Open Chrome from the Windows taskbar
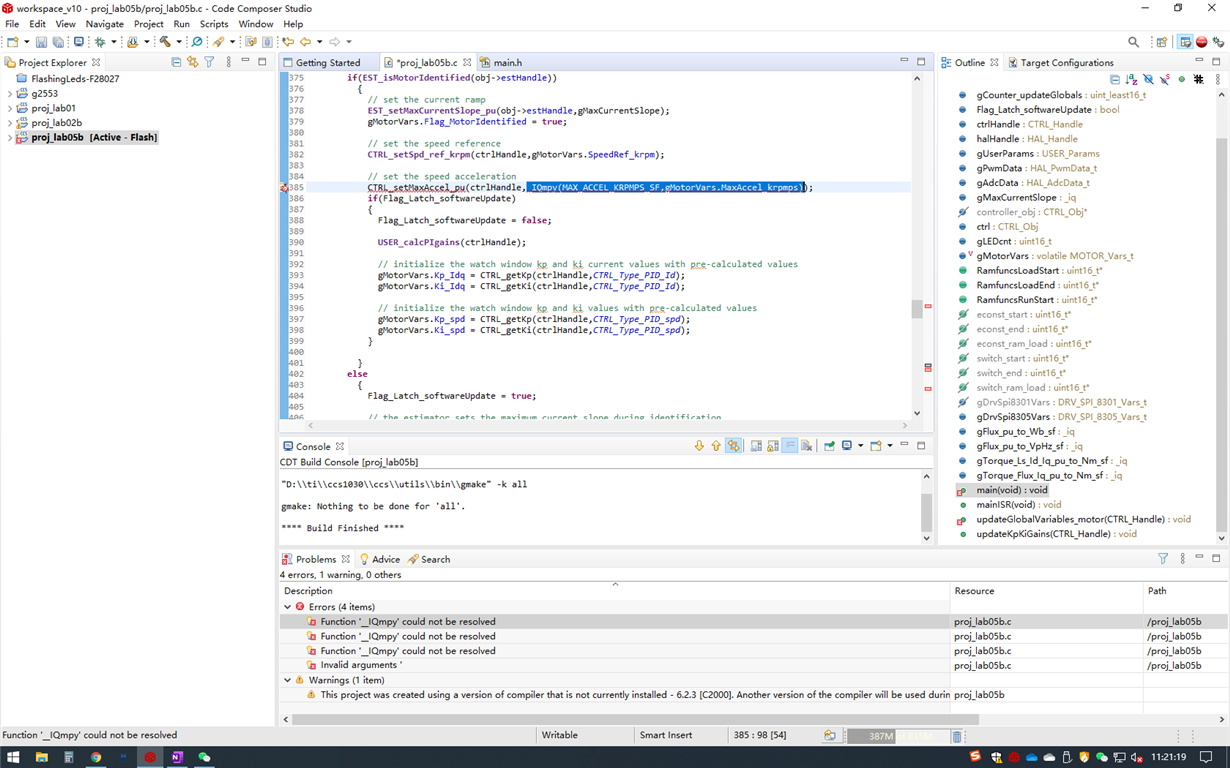Viewport: 1230px width, 768px height. (x=96, y=758)
